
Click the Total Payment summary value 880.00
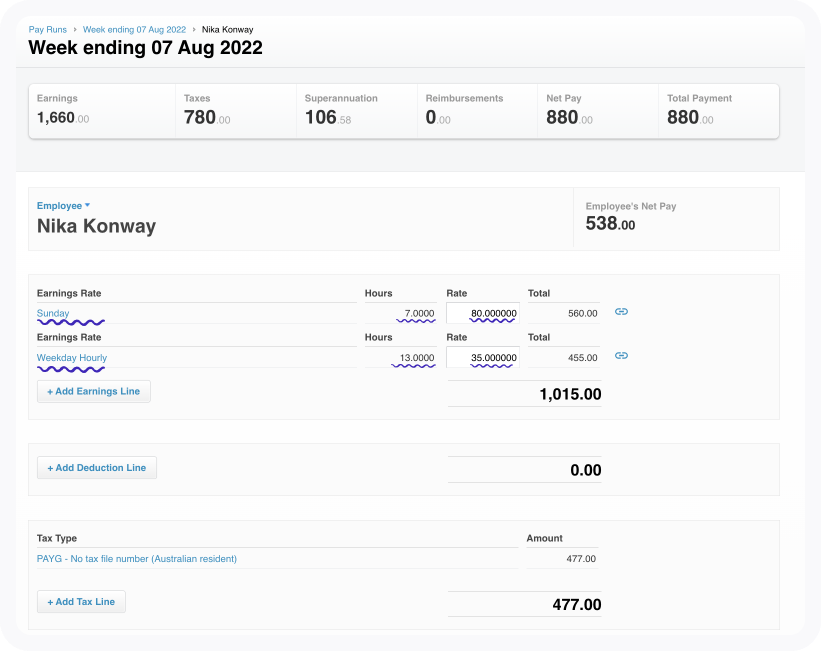pyautogui.click(x=690, y=117)
